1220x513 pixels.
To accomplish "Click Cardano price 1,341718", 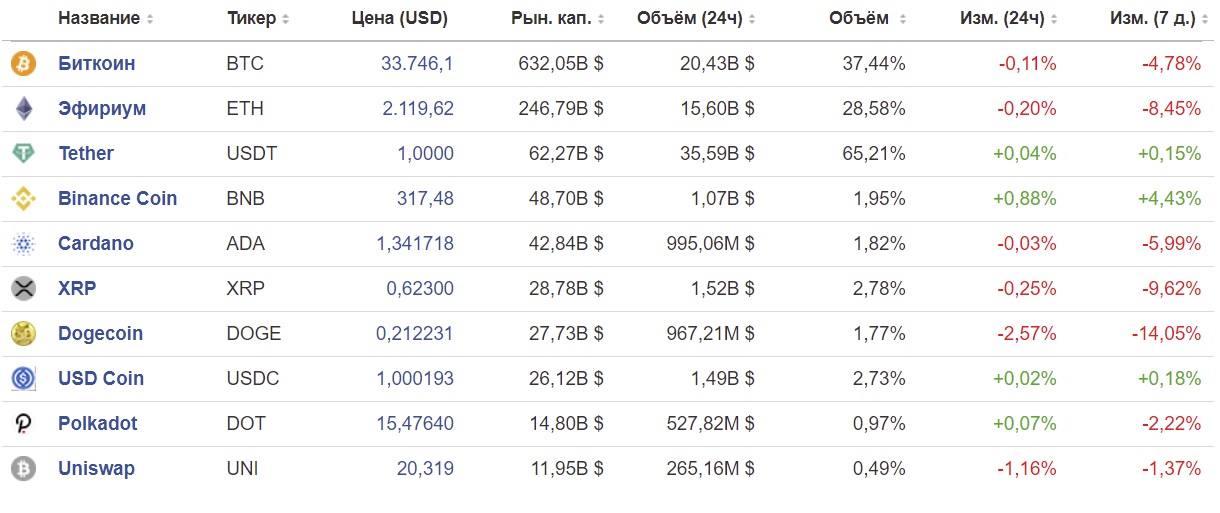I will 415,244.
